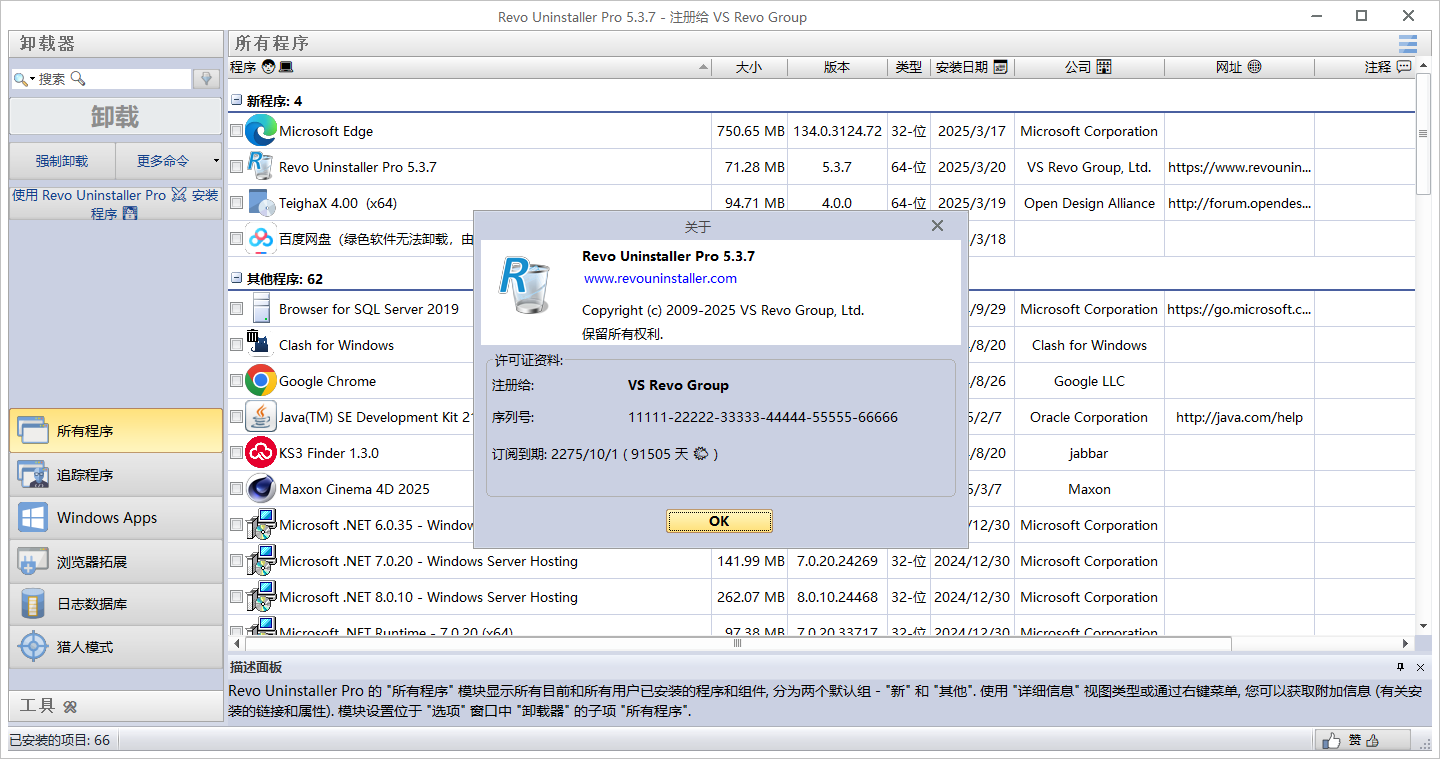Click the TeighaX 4.00 program icon

tap(261, 203)
